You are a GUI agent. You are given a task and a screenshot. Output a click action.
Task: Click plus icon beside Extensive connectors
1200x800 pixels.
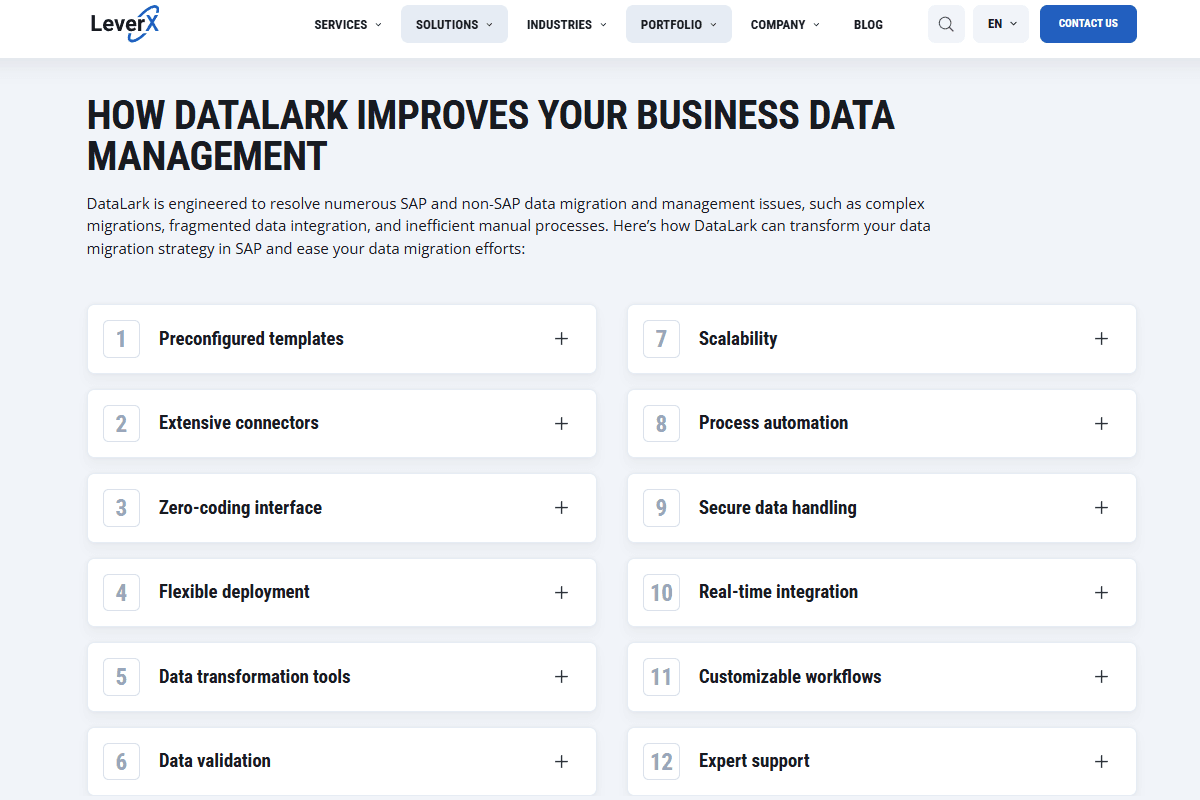pyautogui.click(x=562, y=423)
